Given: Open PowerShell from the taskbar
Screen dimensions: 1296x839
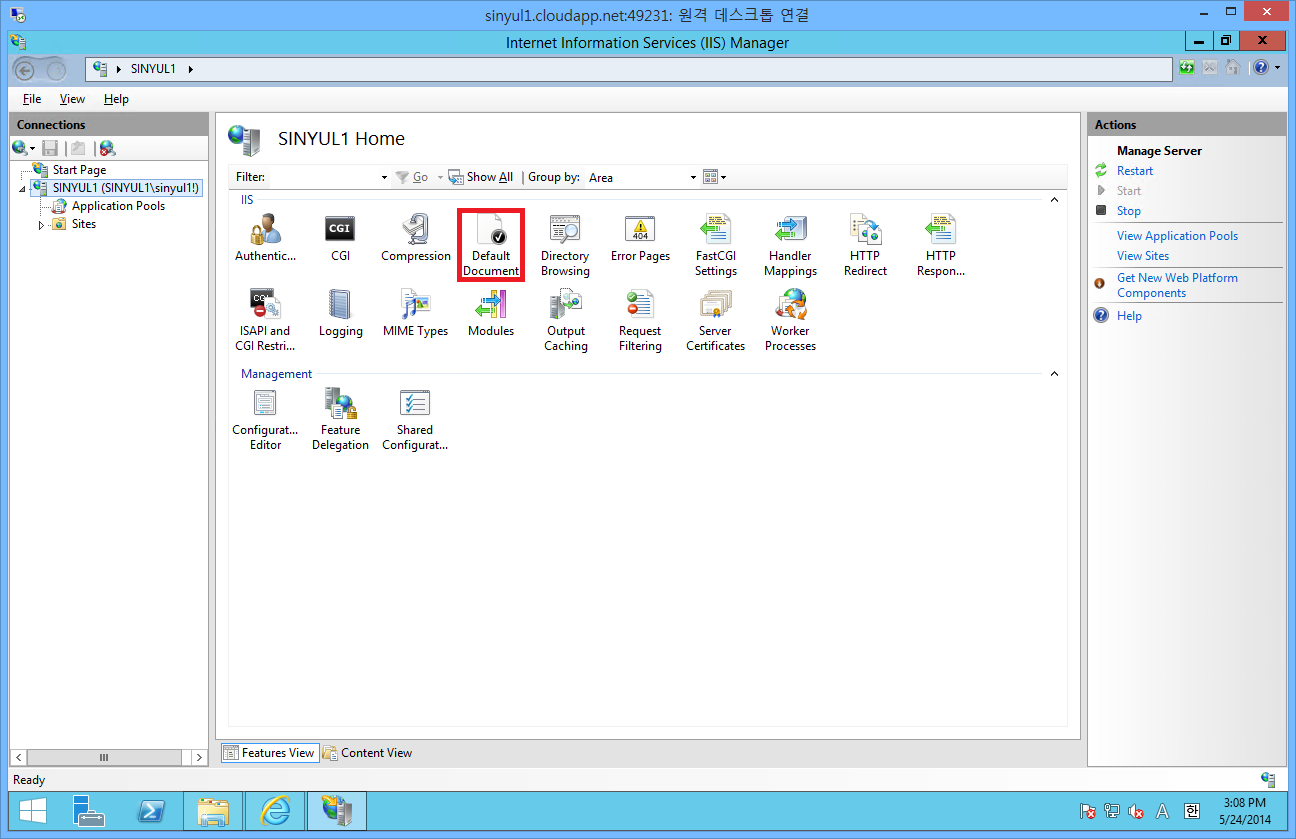Looking at the screenshot, I should (152, 811).
